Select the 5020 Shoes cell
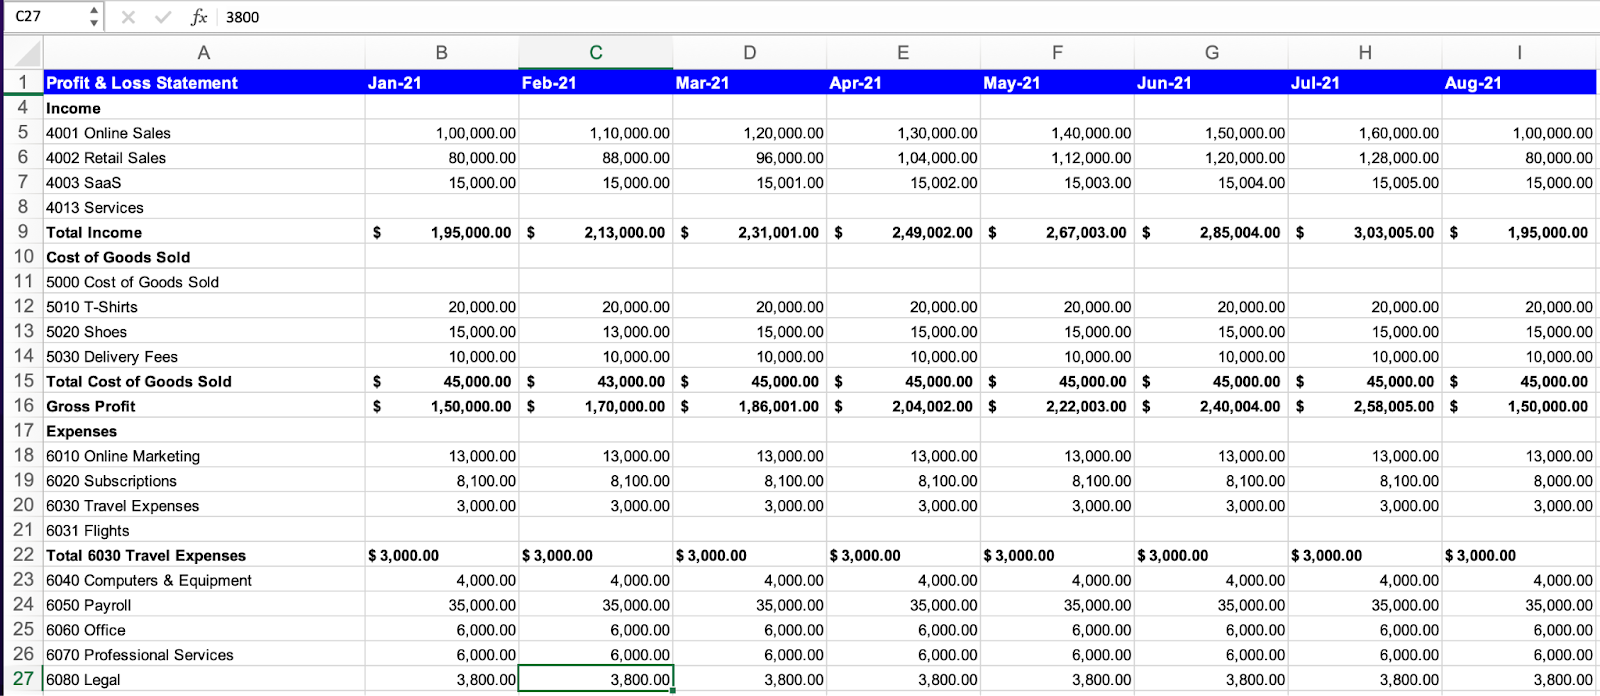The width and height of the screenshot is (1600, 696). click(x=204, y=332)
